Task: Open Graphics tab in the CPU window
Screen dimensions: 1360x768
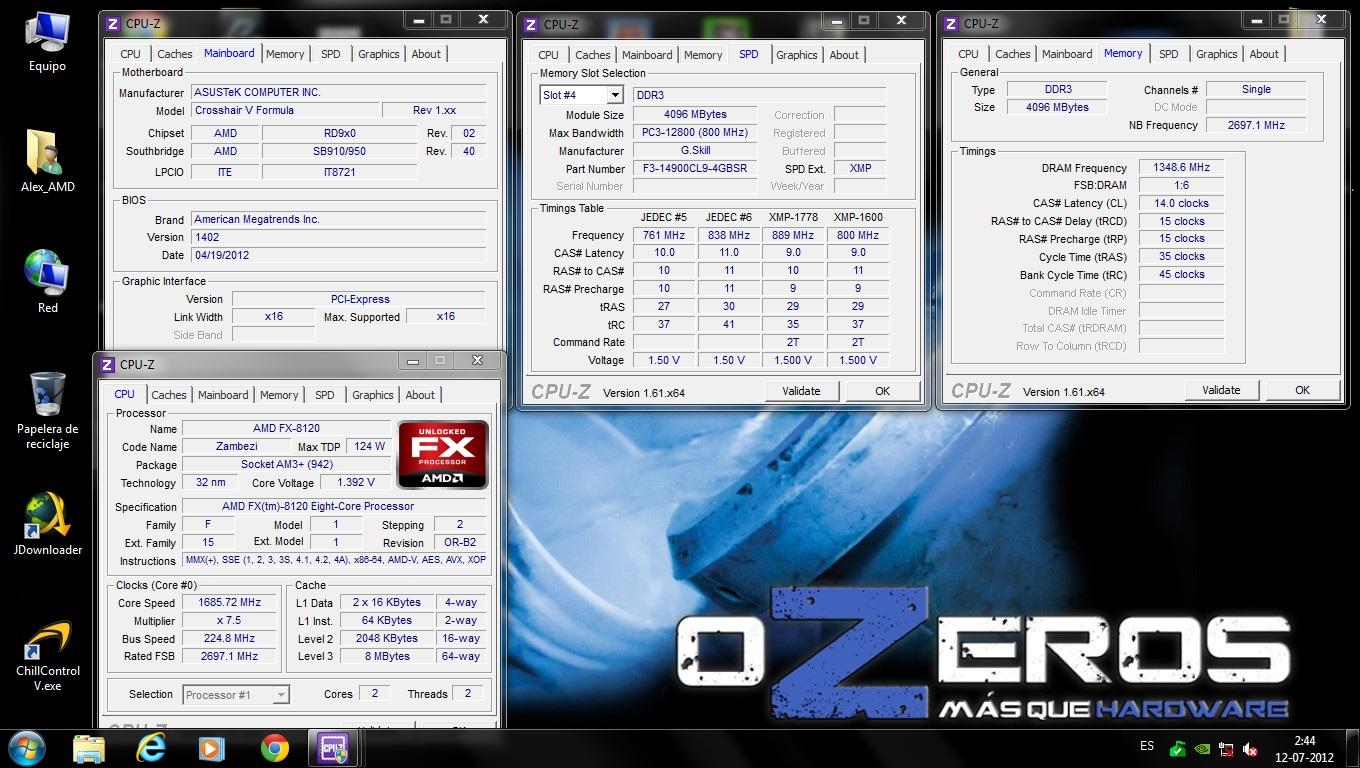Action: click(x=373, y=395)
